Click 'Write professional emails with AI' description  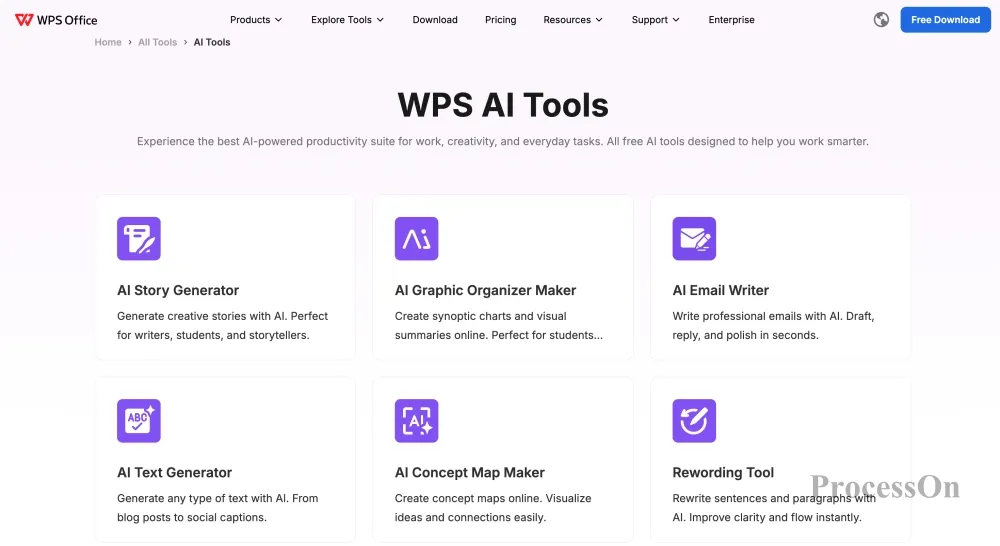tap(773, 325)
